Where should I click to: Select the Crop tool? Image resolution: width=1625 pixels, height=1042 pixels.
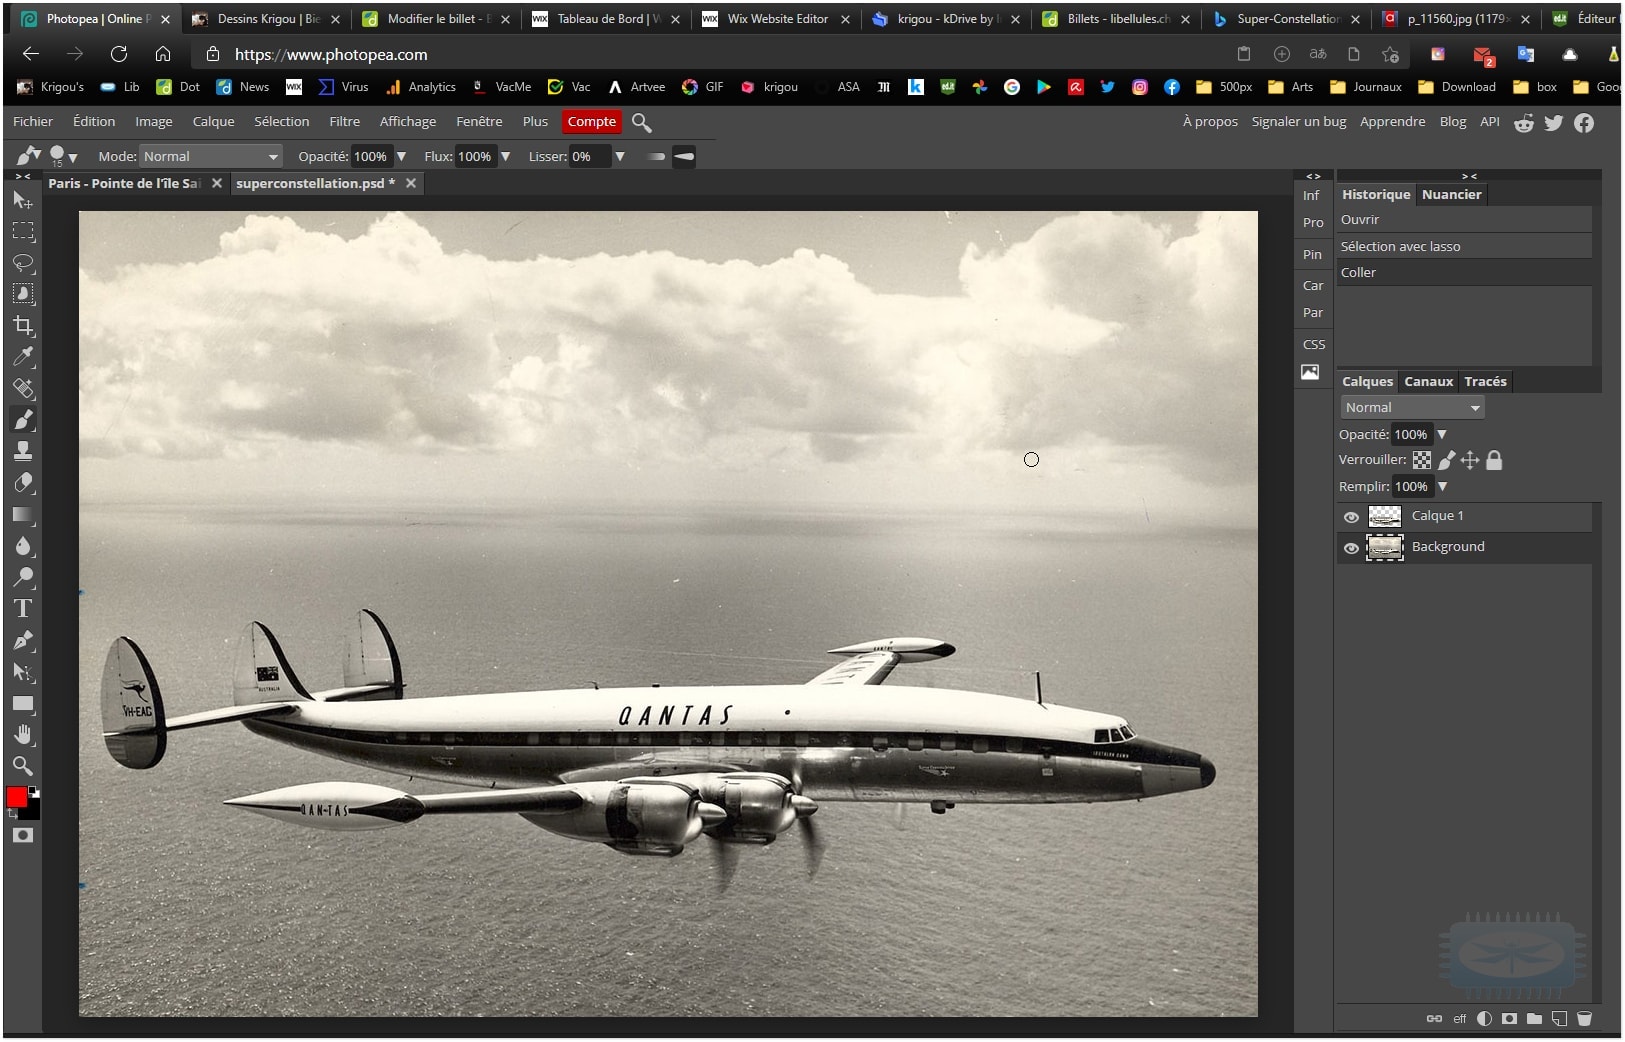tap(23, 326)
